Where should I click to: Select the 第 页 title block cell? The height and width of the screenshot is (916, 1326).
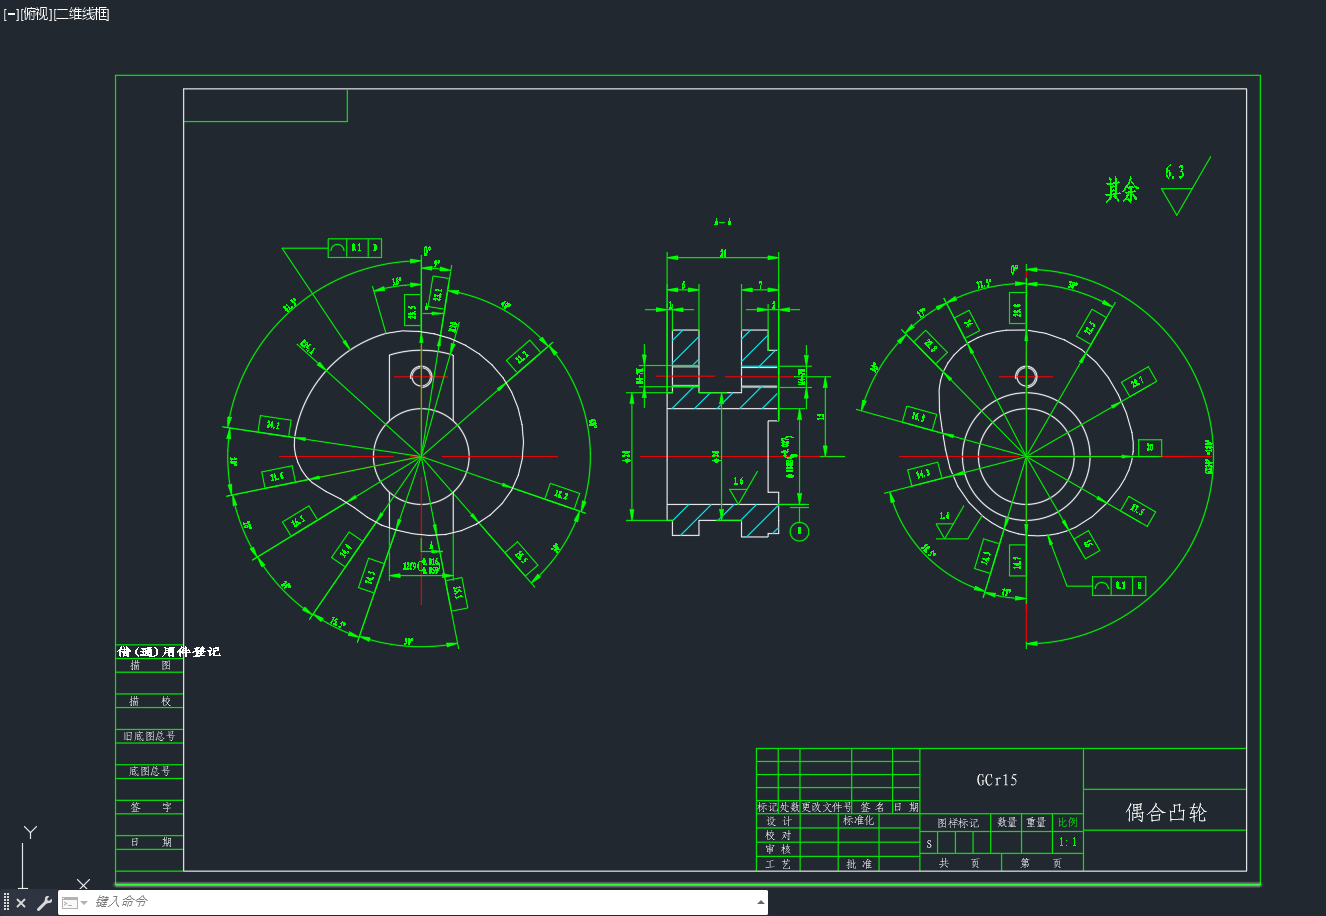[1041, 863]
